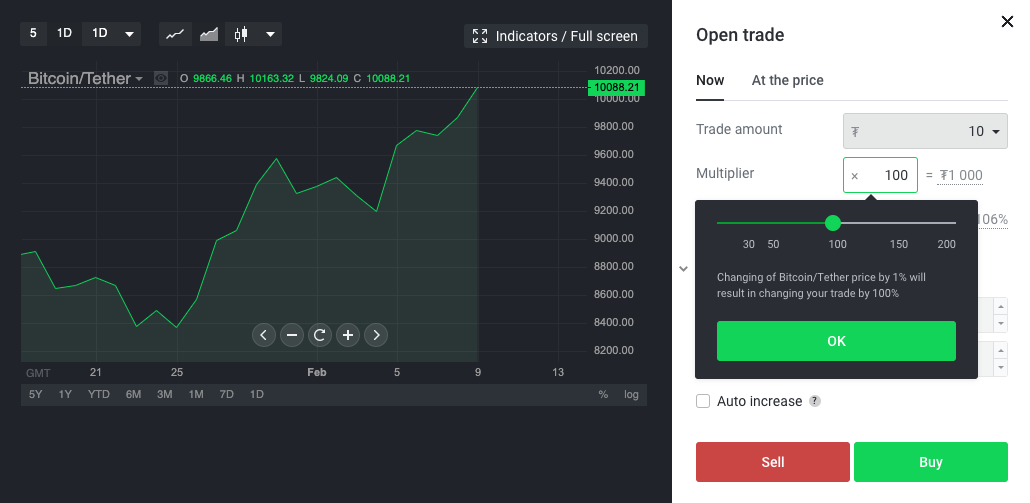Open the 1D interval dropdown
Image resolution: width=1030 pixels, height=503 pixels.
[x=111, y=33]
